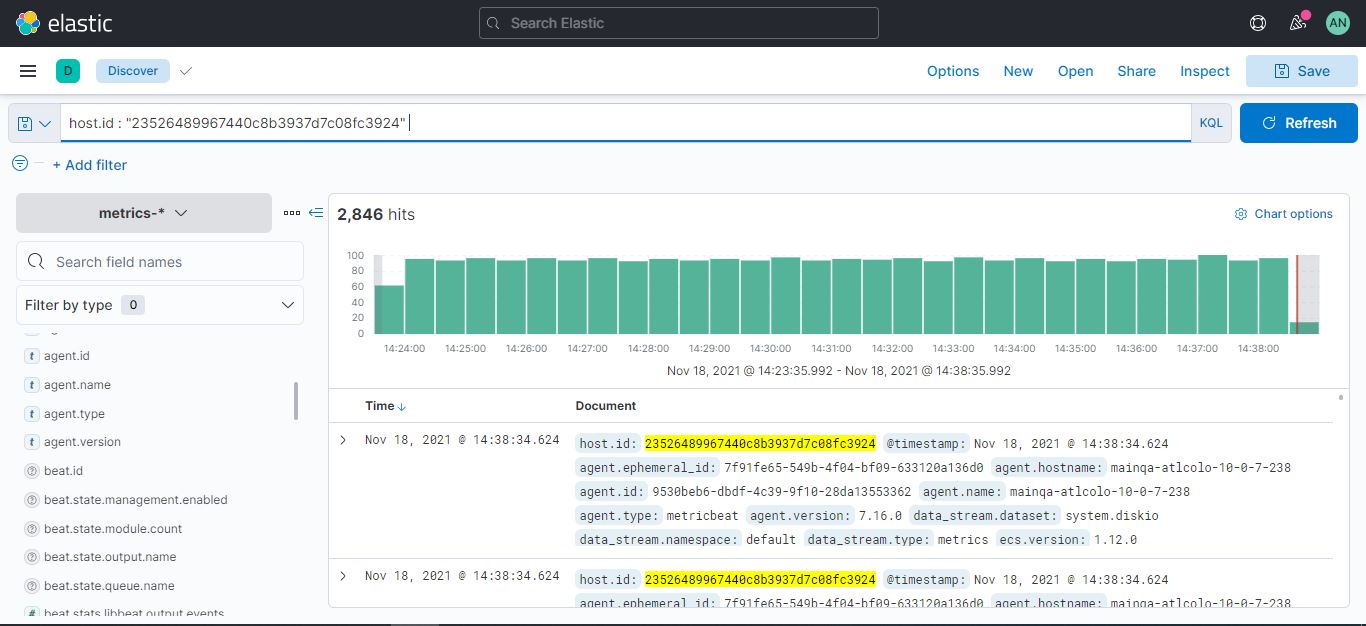This screenshot has height=626, width=1366.
Task: Click string type icon beside agent.id
Action: tap(32, 356)
